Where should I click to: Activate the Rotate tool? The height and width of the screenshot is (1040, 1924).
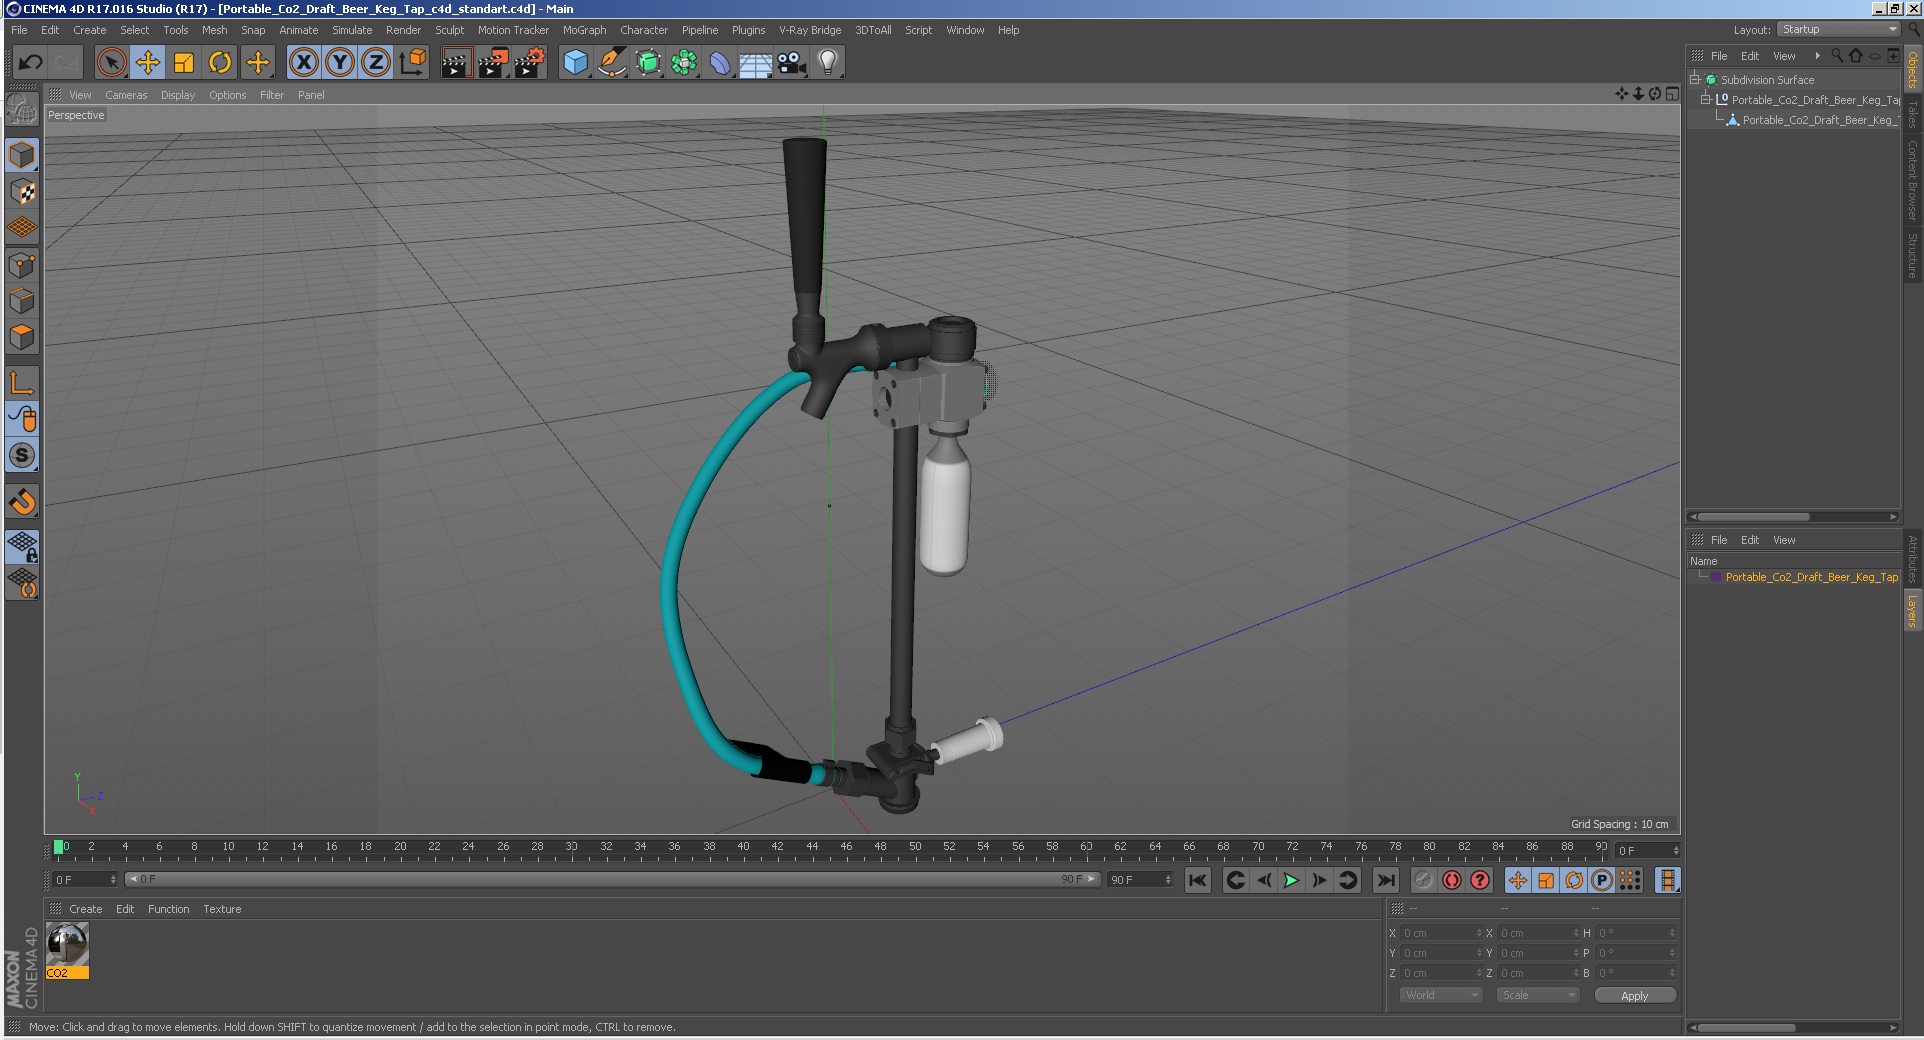(220, 63)
